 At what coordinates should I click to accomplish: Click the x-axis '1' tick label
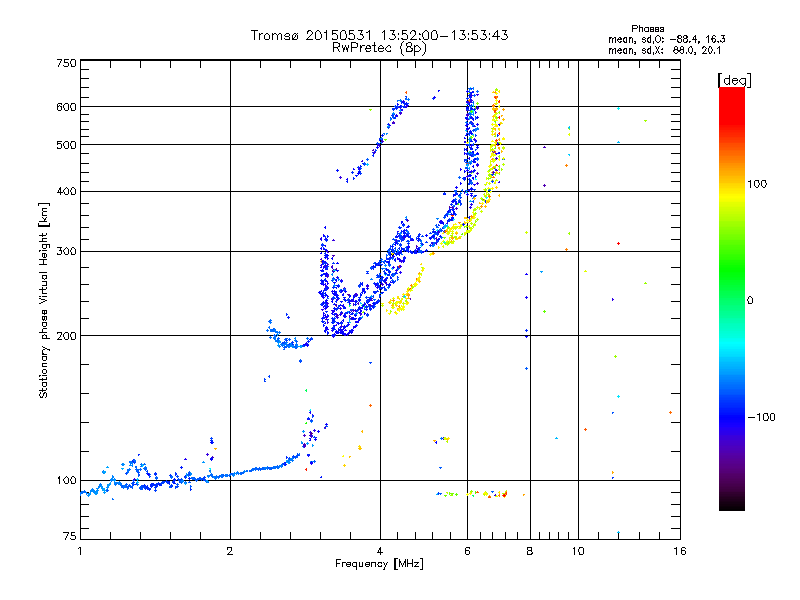[x=80, y=551]
